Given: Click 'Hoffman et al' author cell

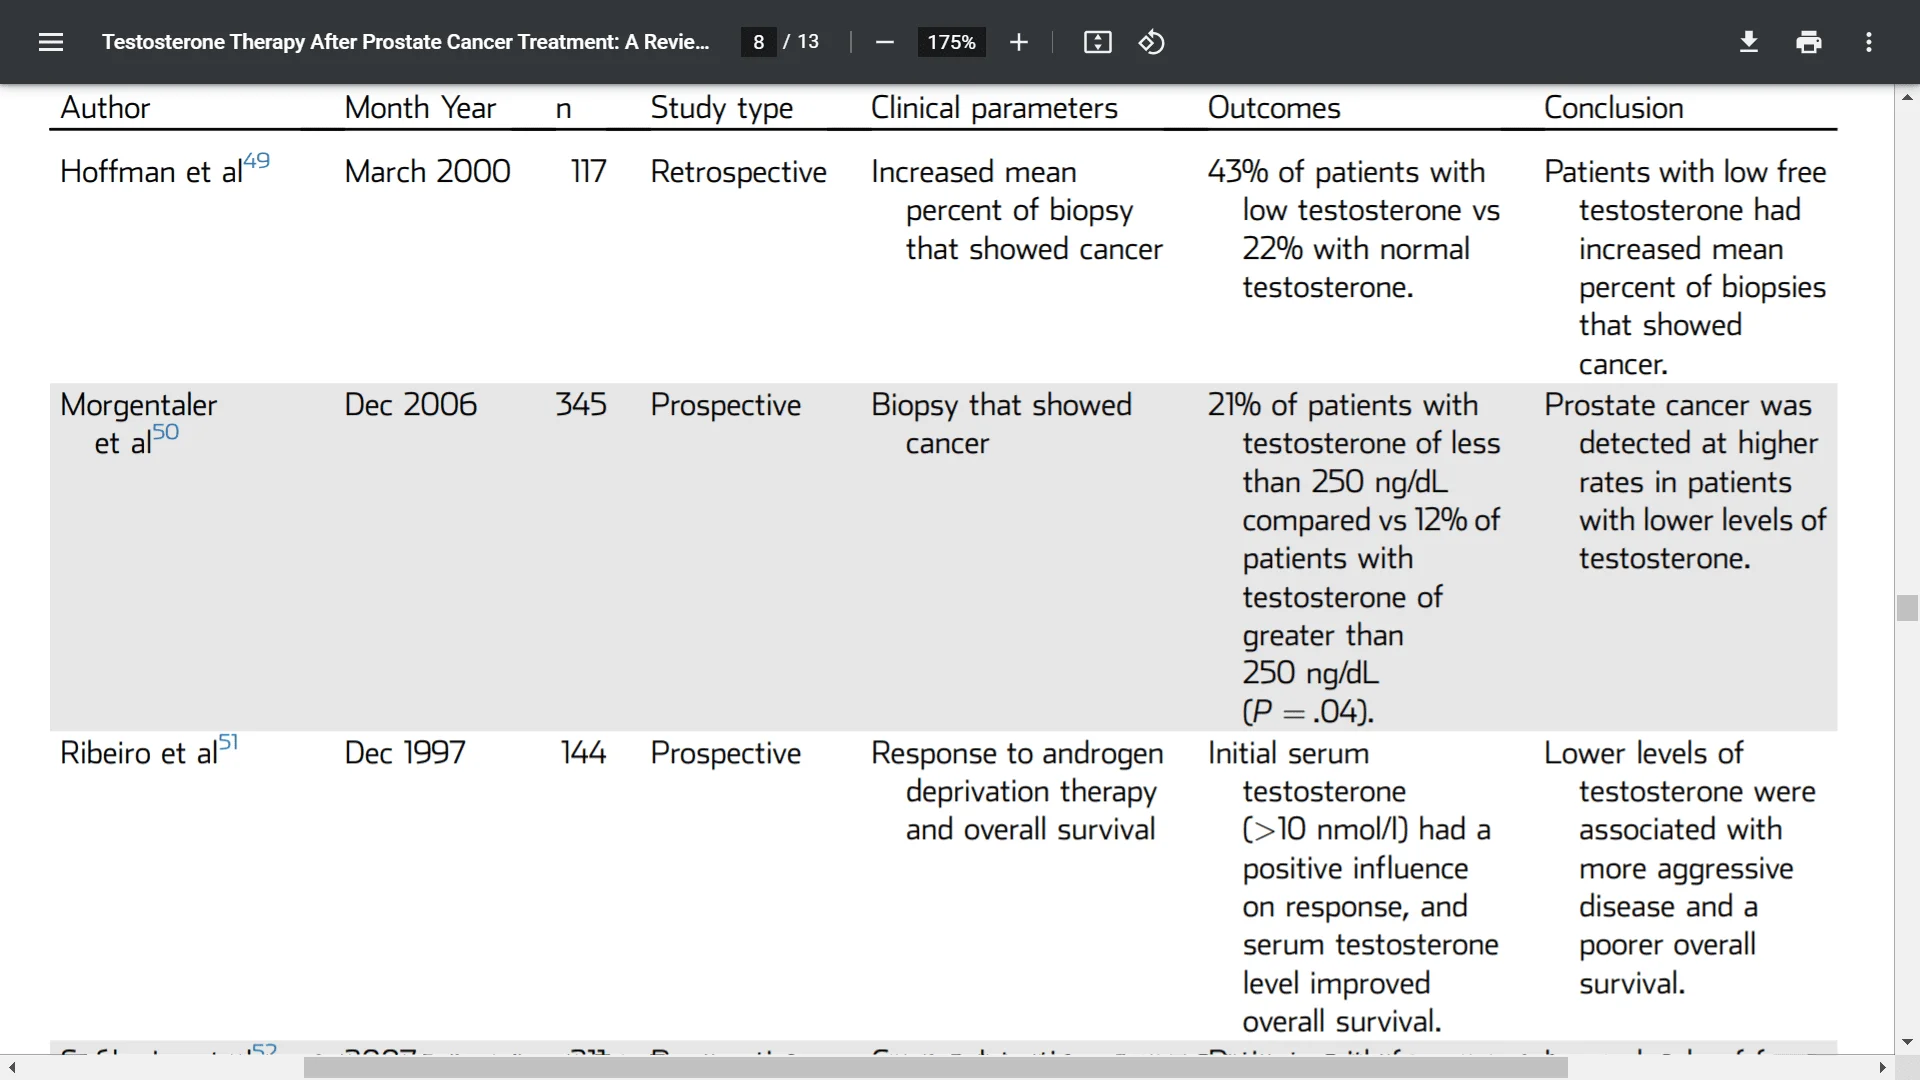Looking at the screenshot, I should pyautogui.click(x=151, y=172).
